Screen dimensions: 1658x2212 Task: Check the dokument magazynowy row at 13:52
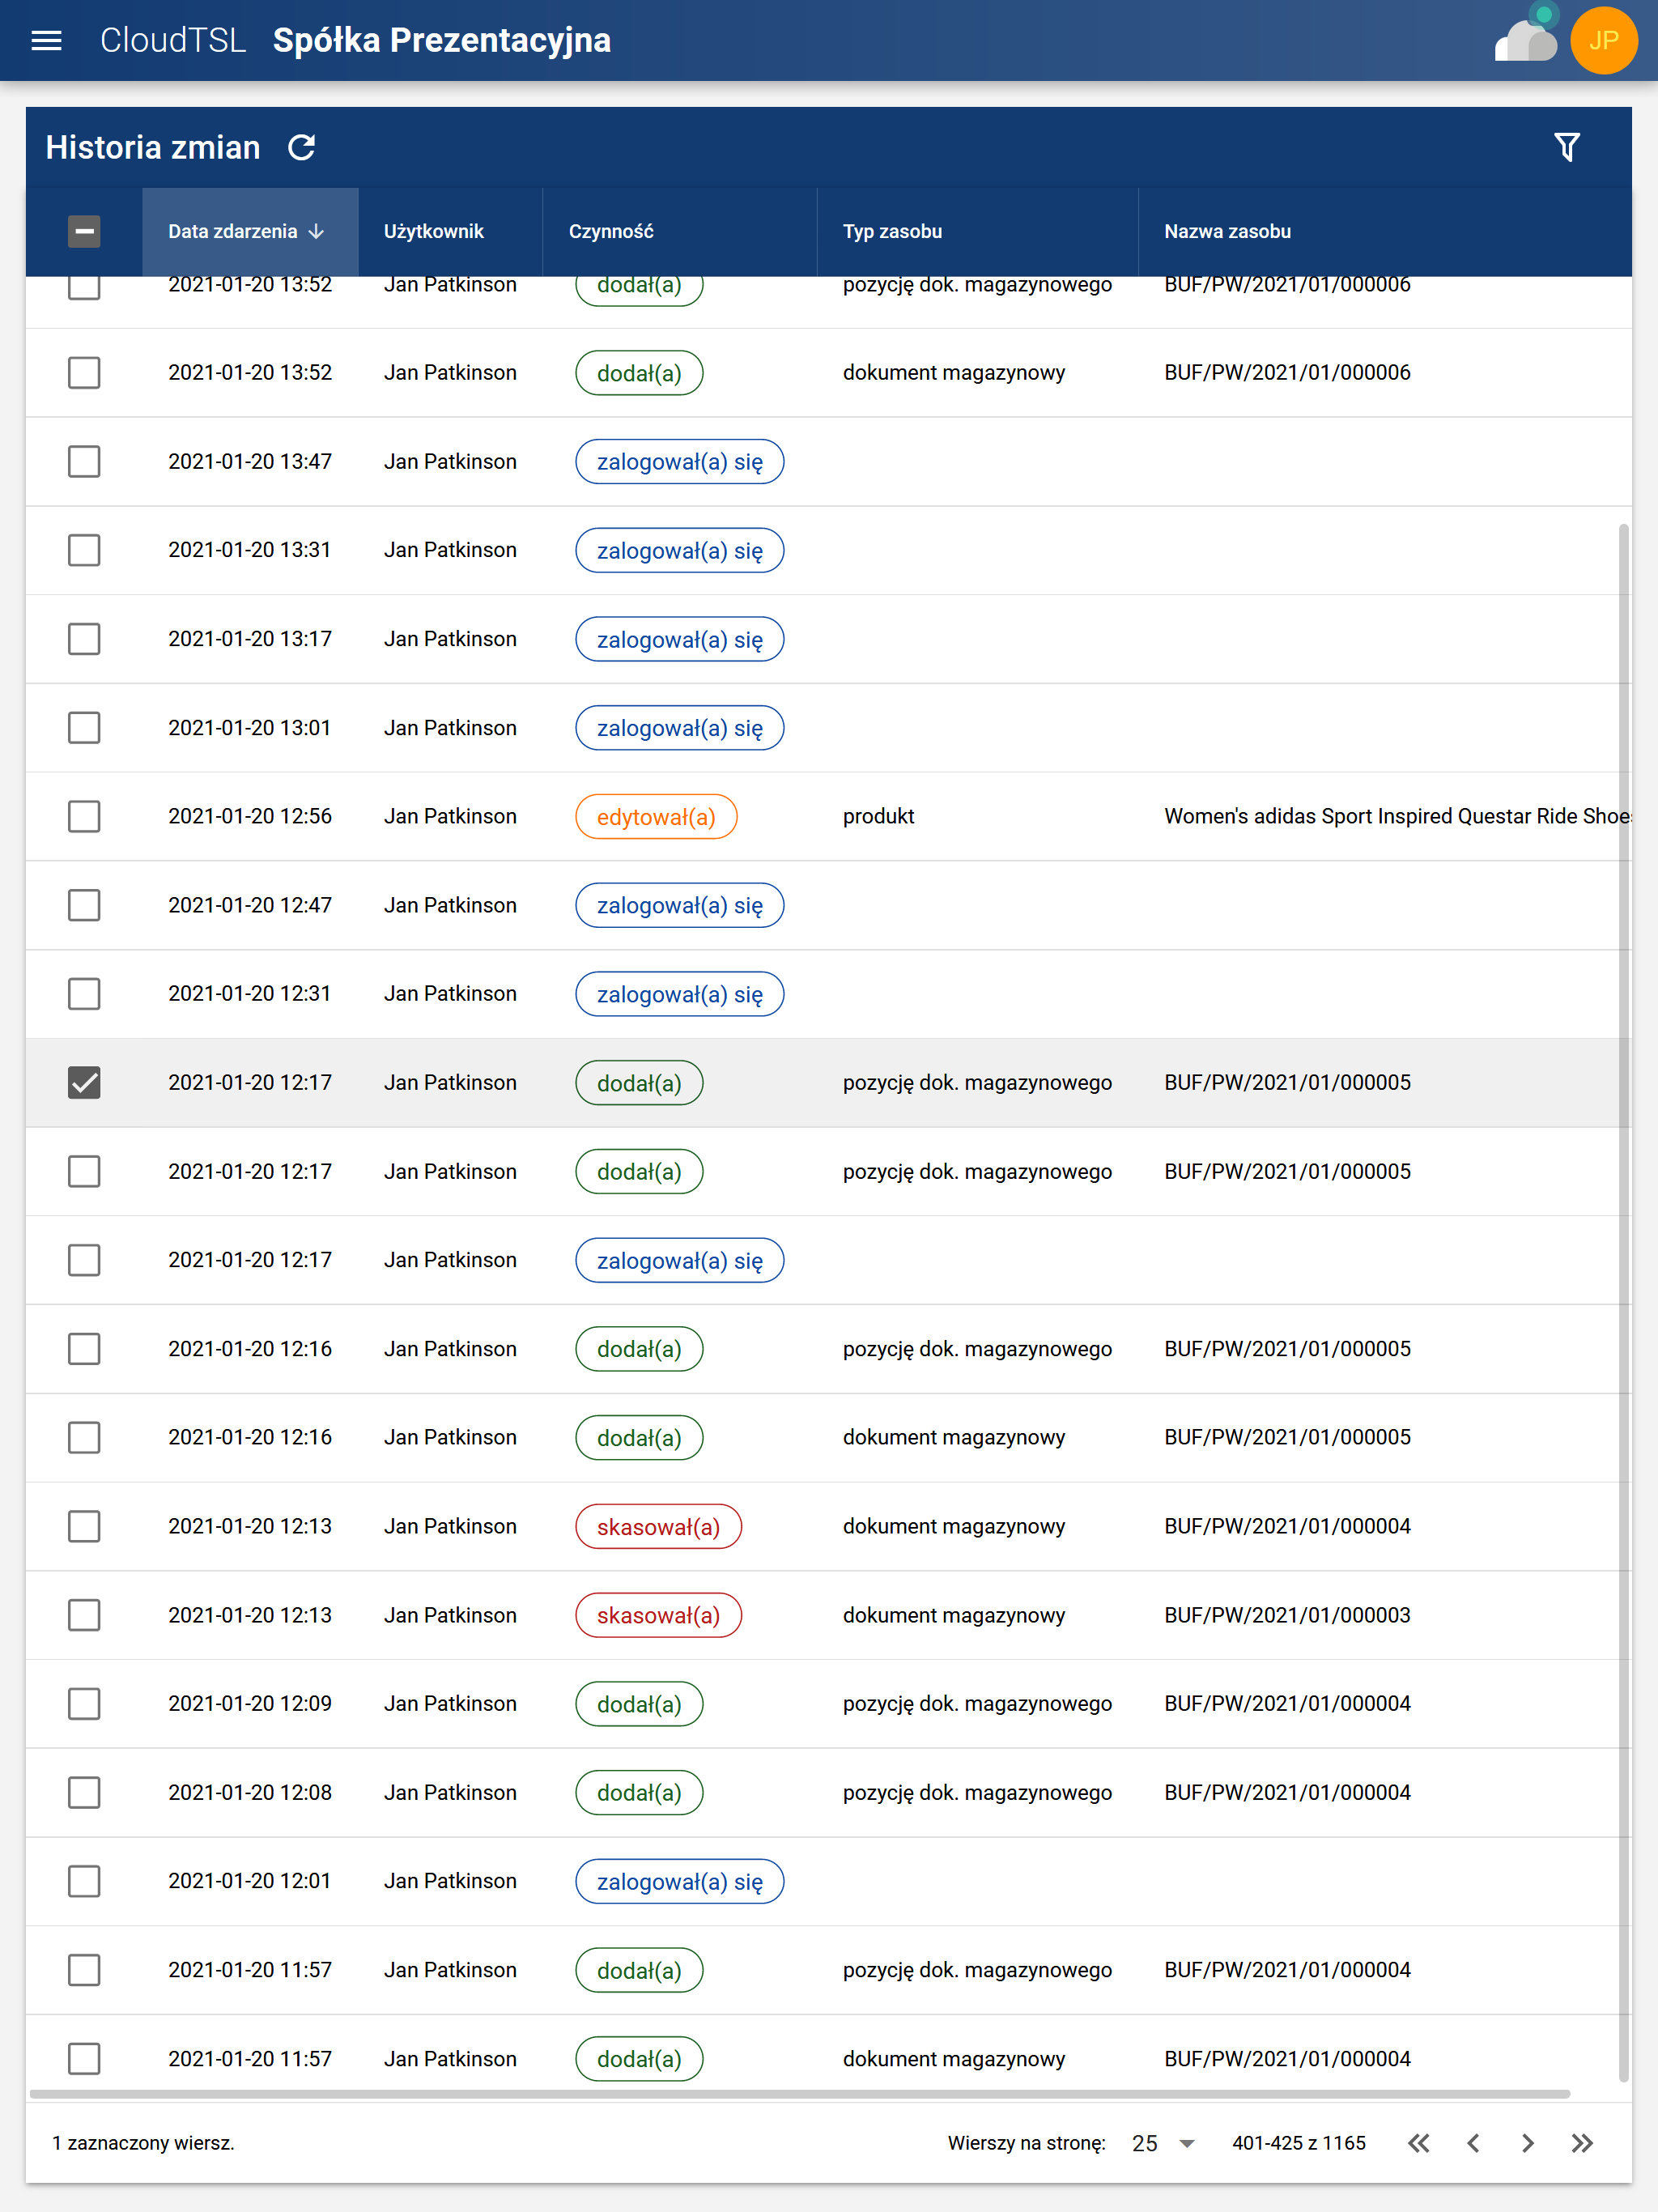84,373
